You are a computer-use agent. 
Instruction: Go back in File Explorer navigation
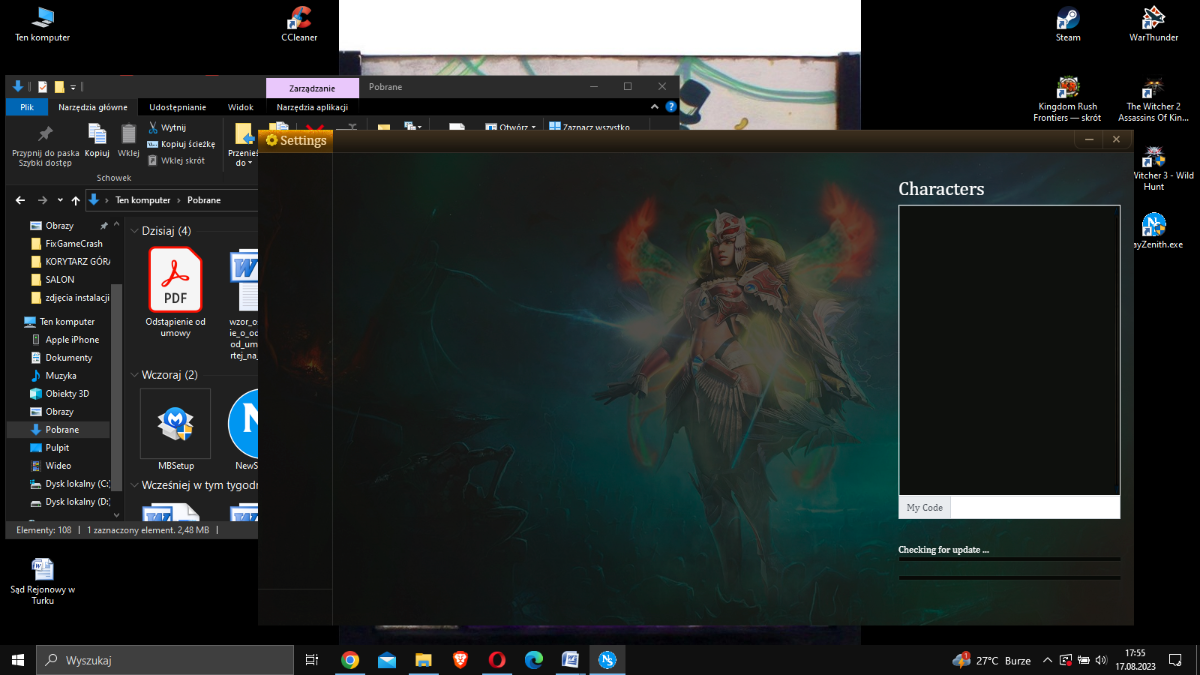click(21, 200)
